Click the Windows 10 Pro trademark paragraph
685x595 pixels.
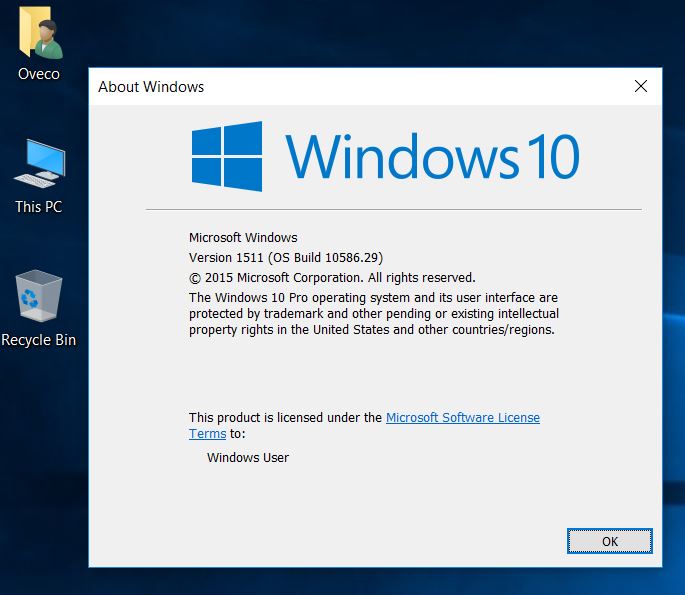(374, 314)
